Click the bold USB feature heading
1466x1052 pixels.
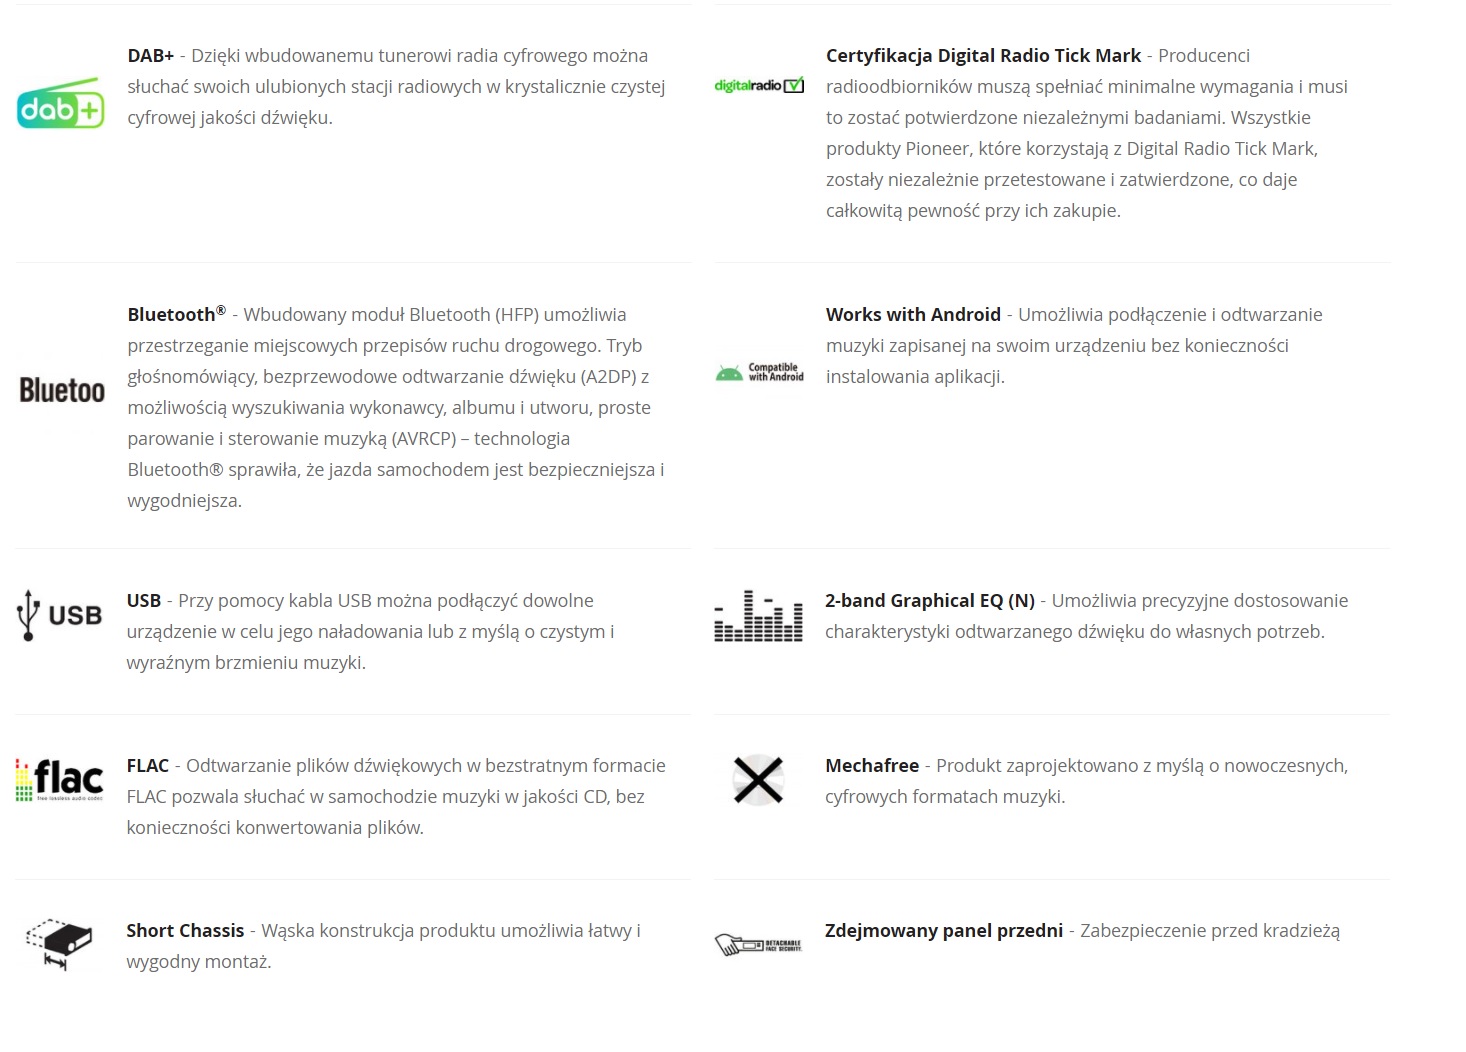144,601
